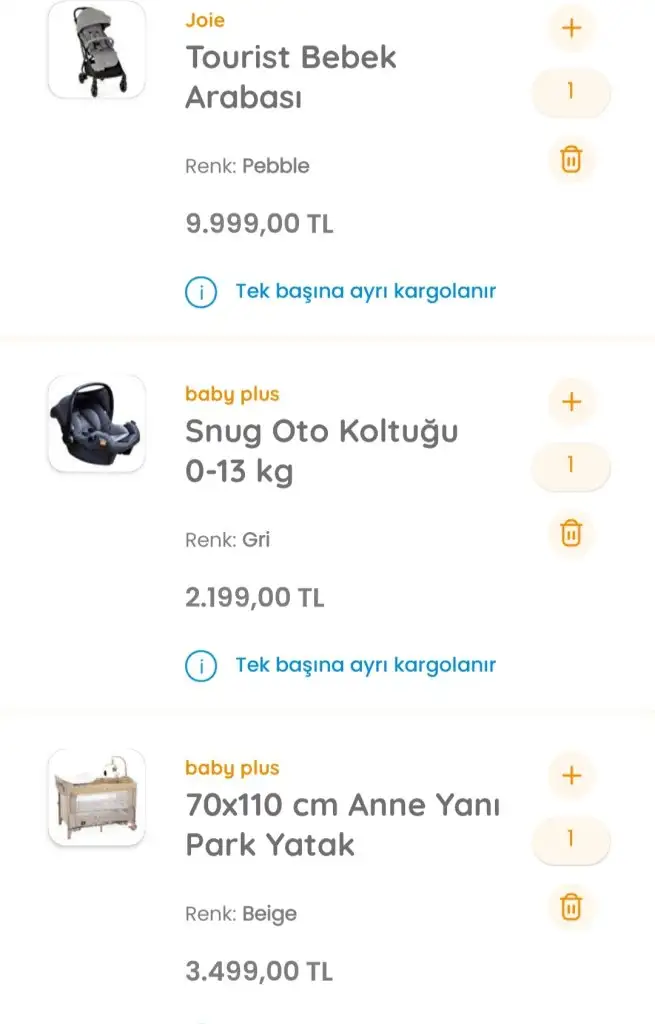The image size is (655, 1024).
Task: Tap quantity field of Tourist Bebek Arabası
Action: pos(571,92)
